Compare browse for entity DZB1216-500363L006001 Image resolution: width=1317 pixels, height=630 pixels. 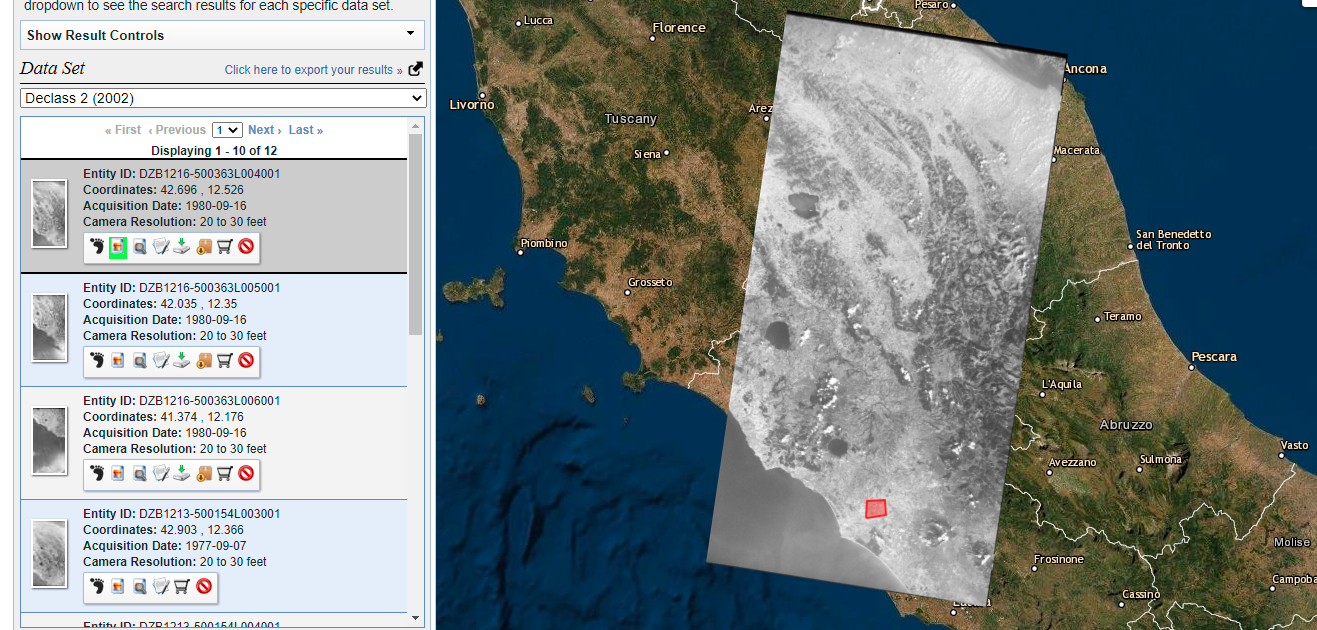click(140, 473)
